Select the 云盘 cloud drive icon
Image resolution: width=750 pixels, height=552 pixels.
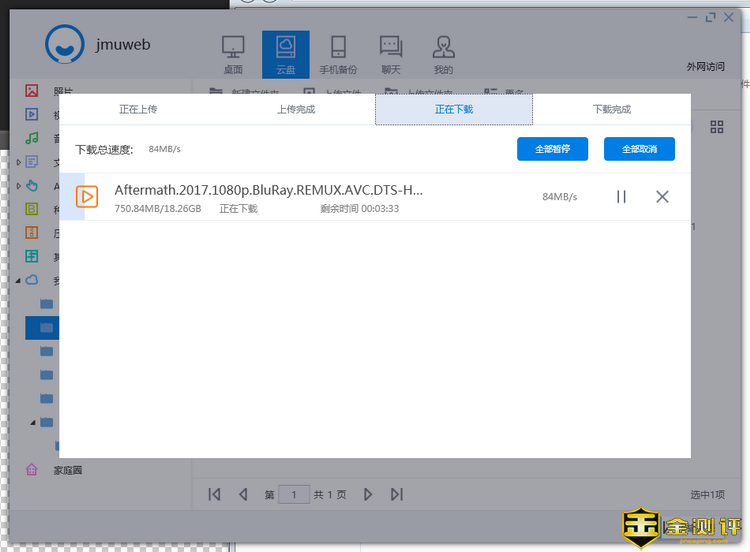[x=286, y=54]
